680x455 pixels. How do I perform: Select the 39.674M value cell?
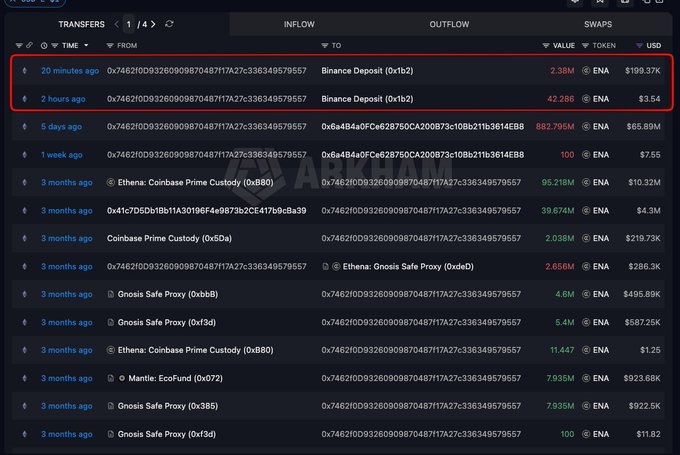click(x=558, y=211)
